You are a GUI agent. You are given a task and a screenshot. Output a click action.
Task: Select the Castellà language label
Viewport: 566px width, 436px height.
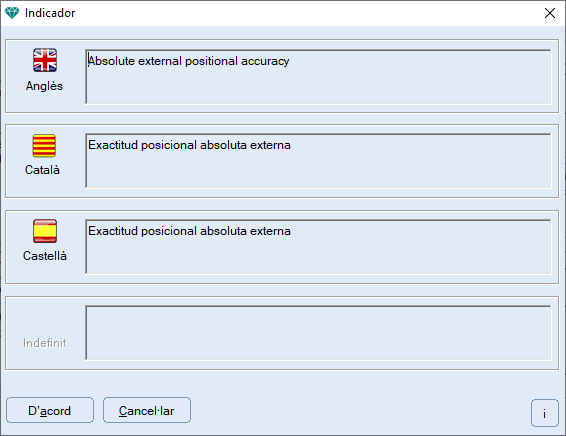tap(45, 256)
